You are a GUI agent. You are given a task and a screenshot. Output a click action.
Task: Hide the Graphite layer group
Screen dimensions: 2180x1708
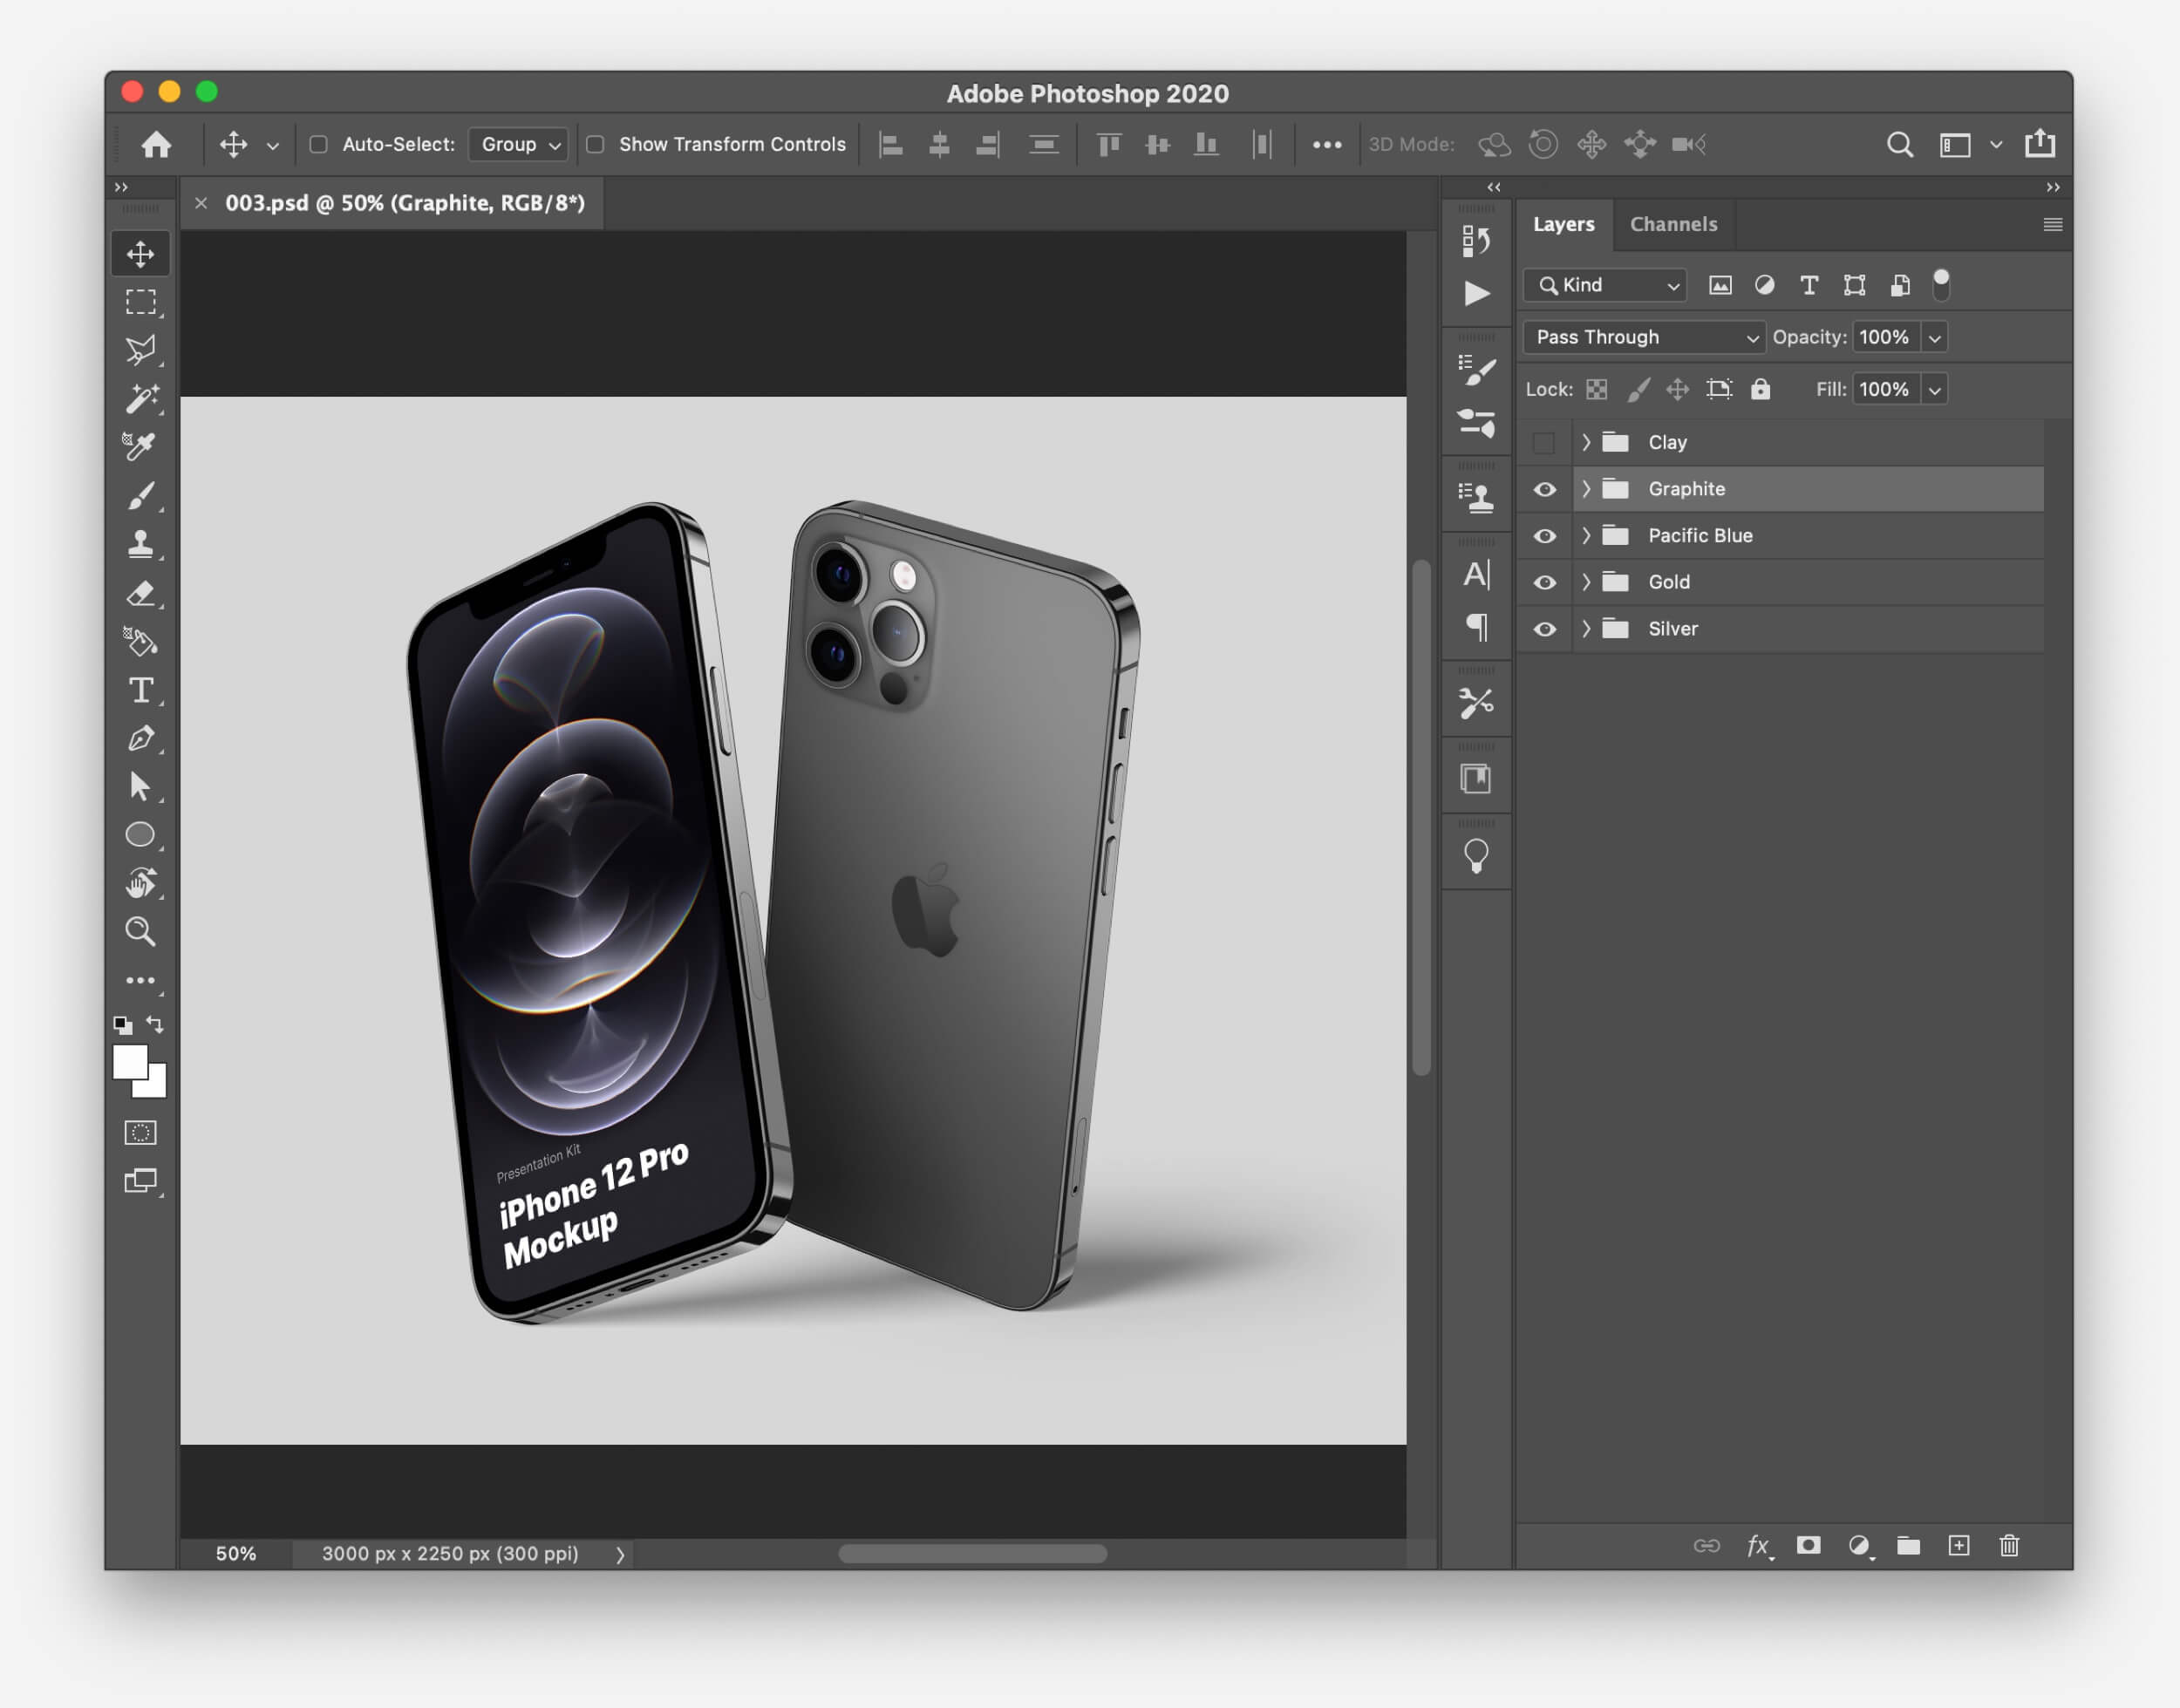click(1544, 489)
